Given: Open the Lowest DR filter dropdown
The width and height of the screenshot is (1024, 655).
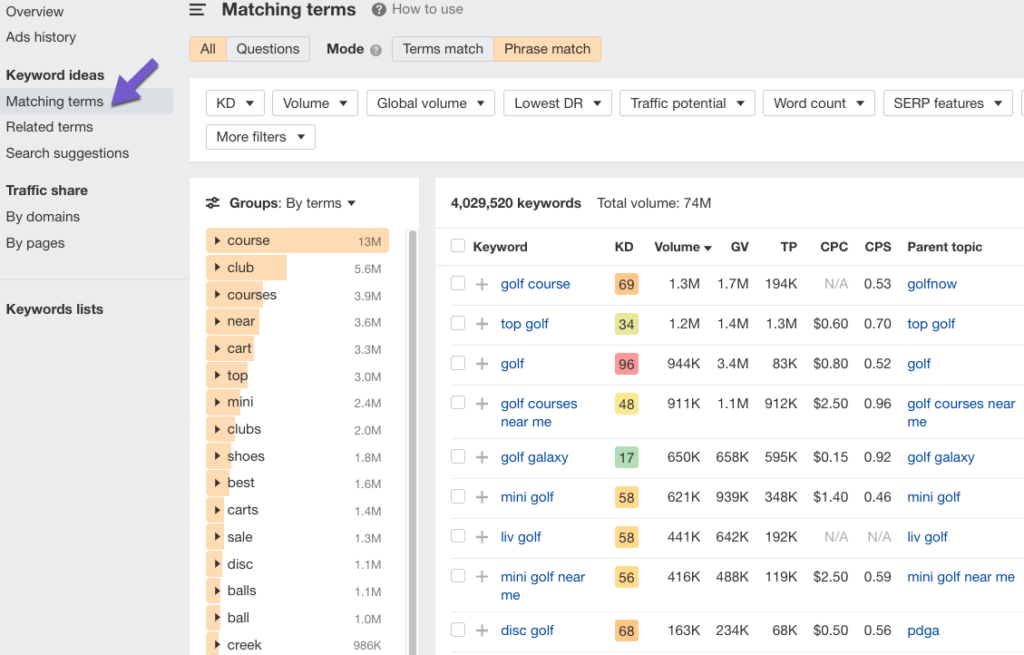Looking at the screenshot, I should pos(557,103).
